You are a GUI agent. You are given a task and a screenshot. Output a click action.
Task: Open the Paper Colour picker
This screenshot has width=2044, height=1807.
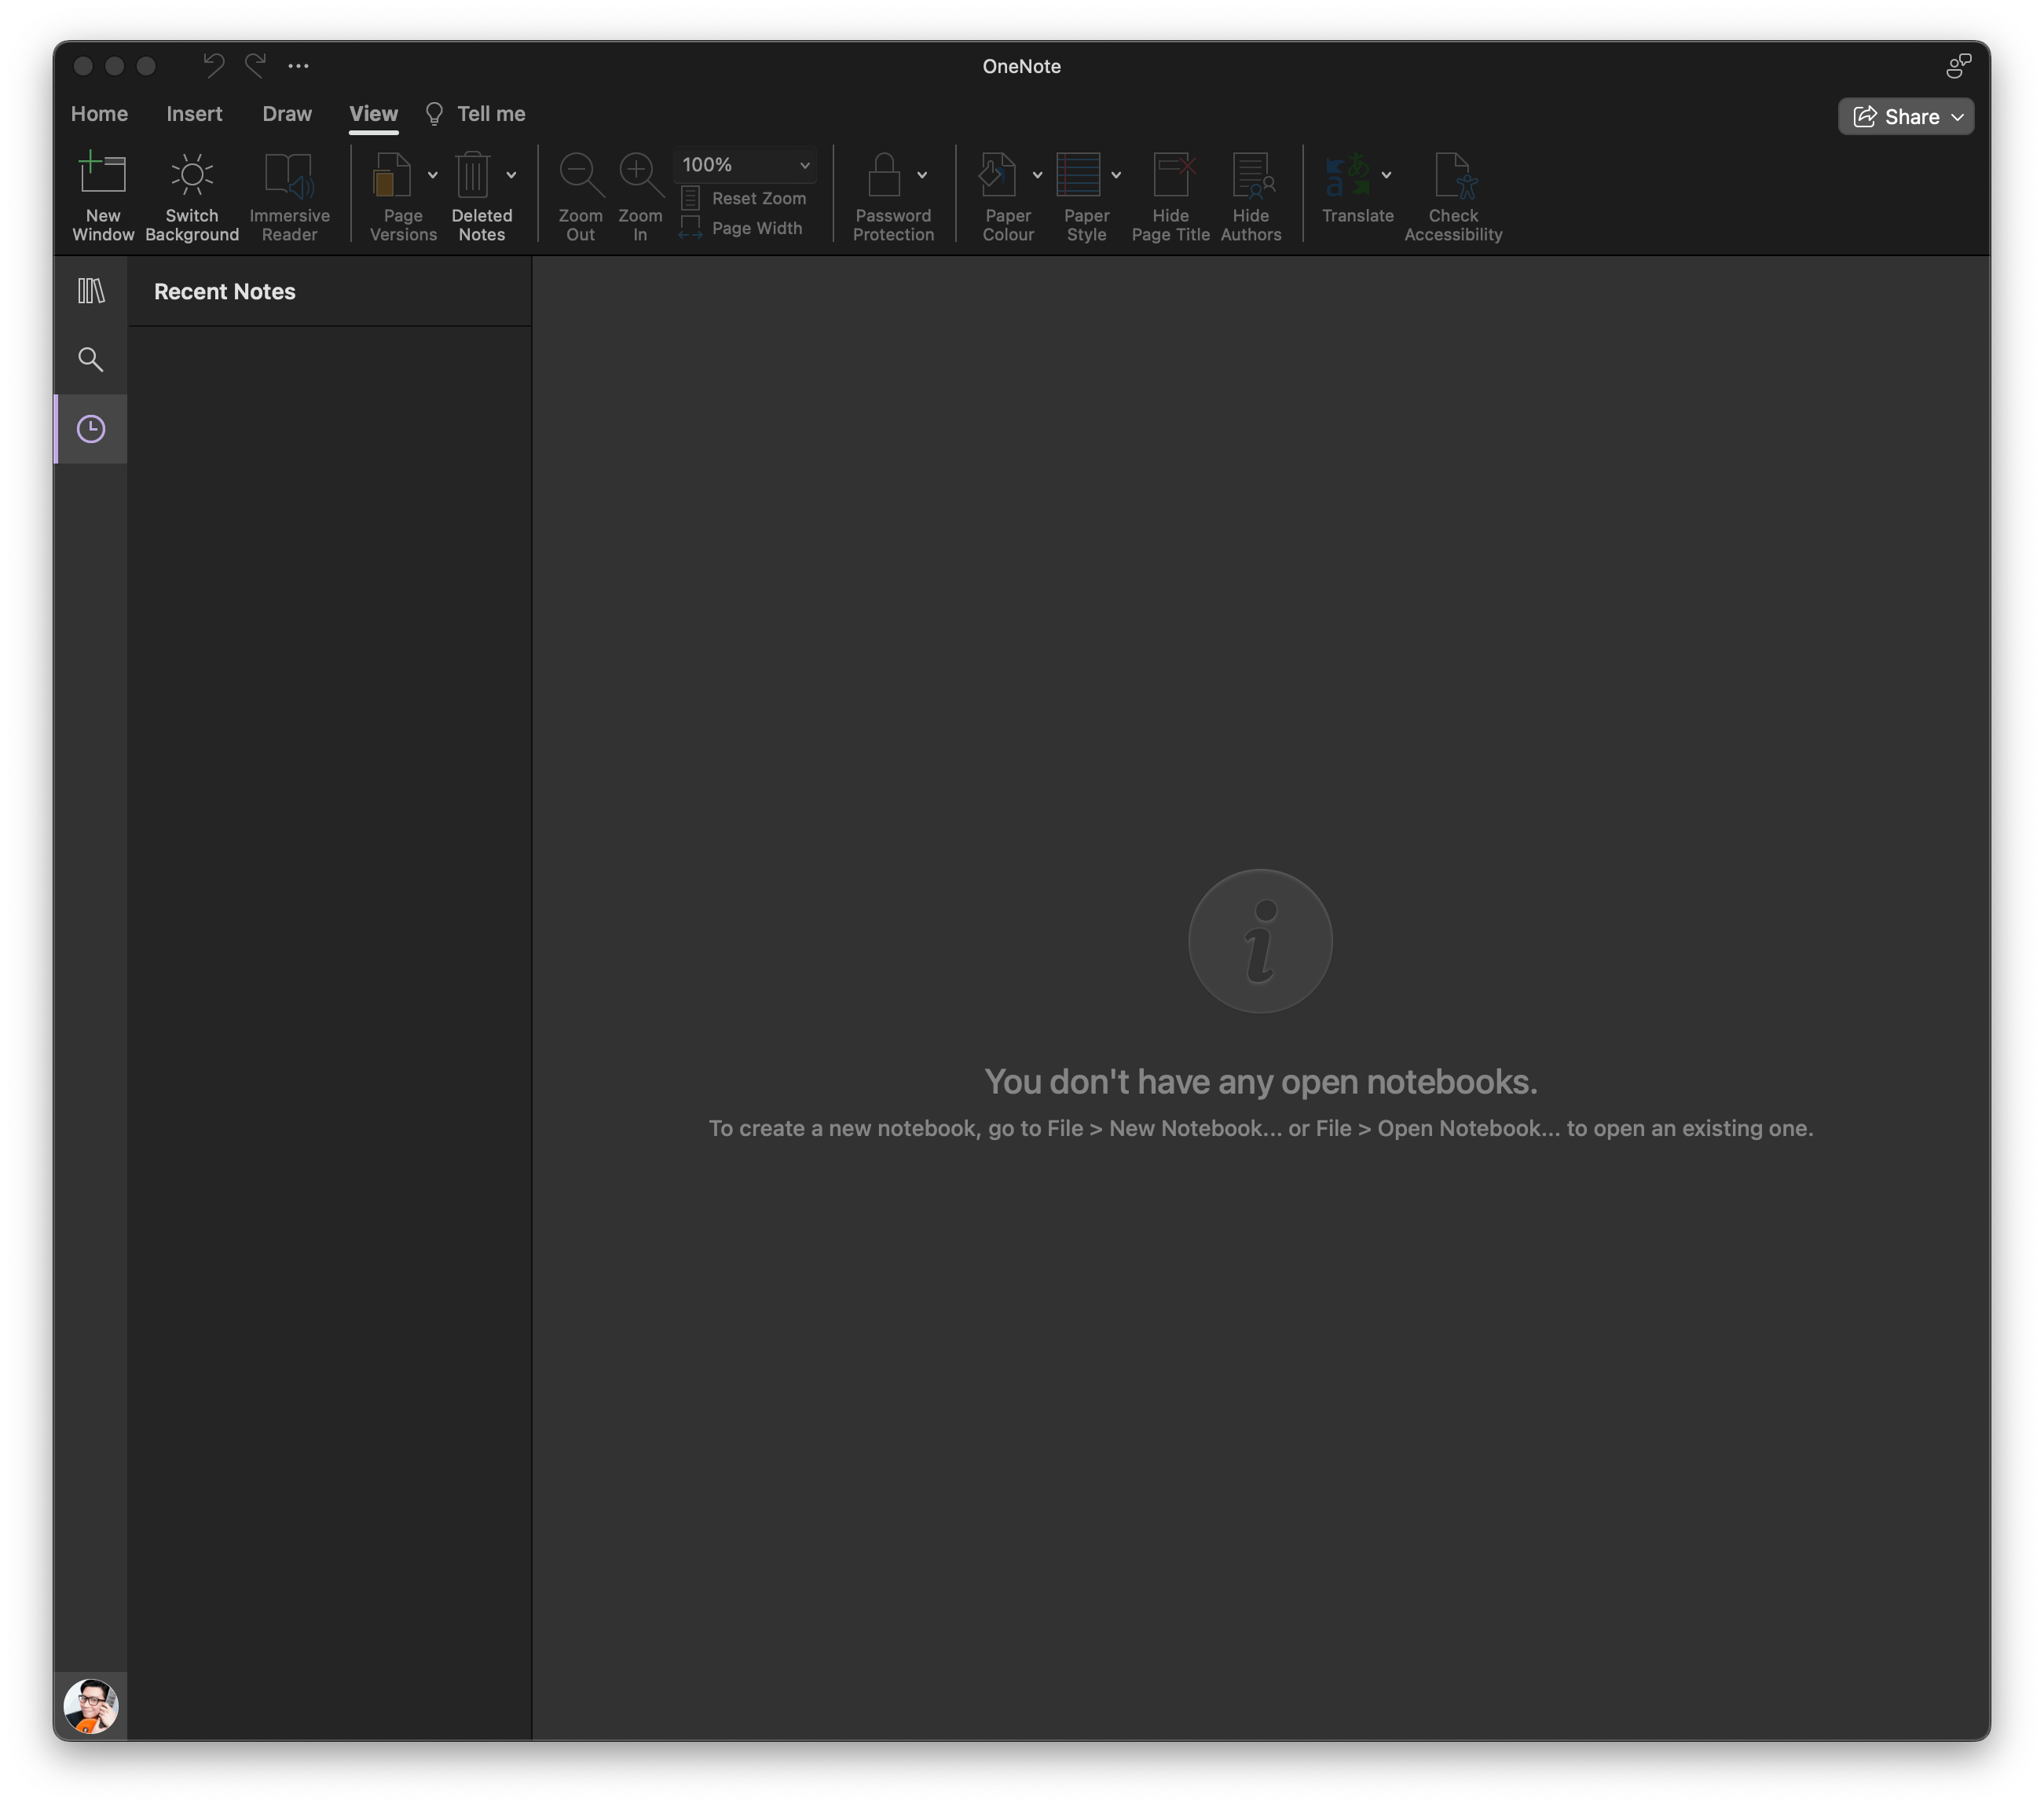point(998,175)
